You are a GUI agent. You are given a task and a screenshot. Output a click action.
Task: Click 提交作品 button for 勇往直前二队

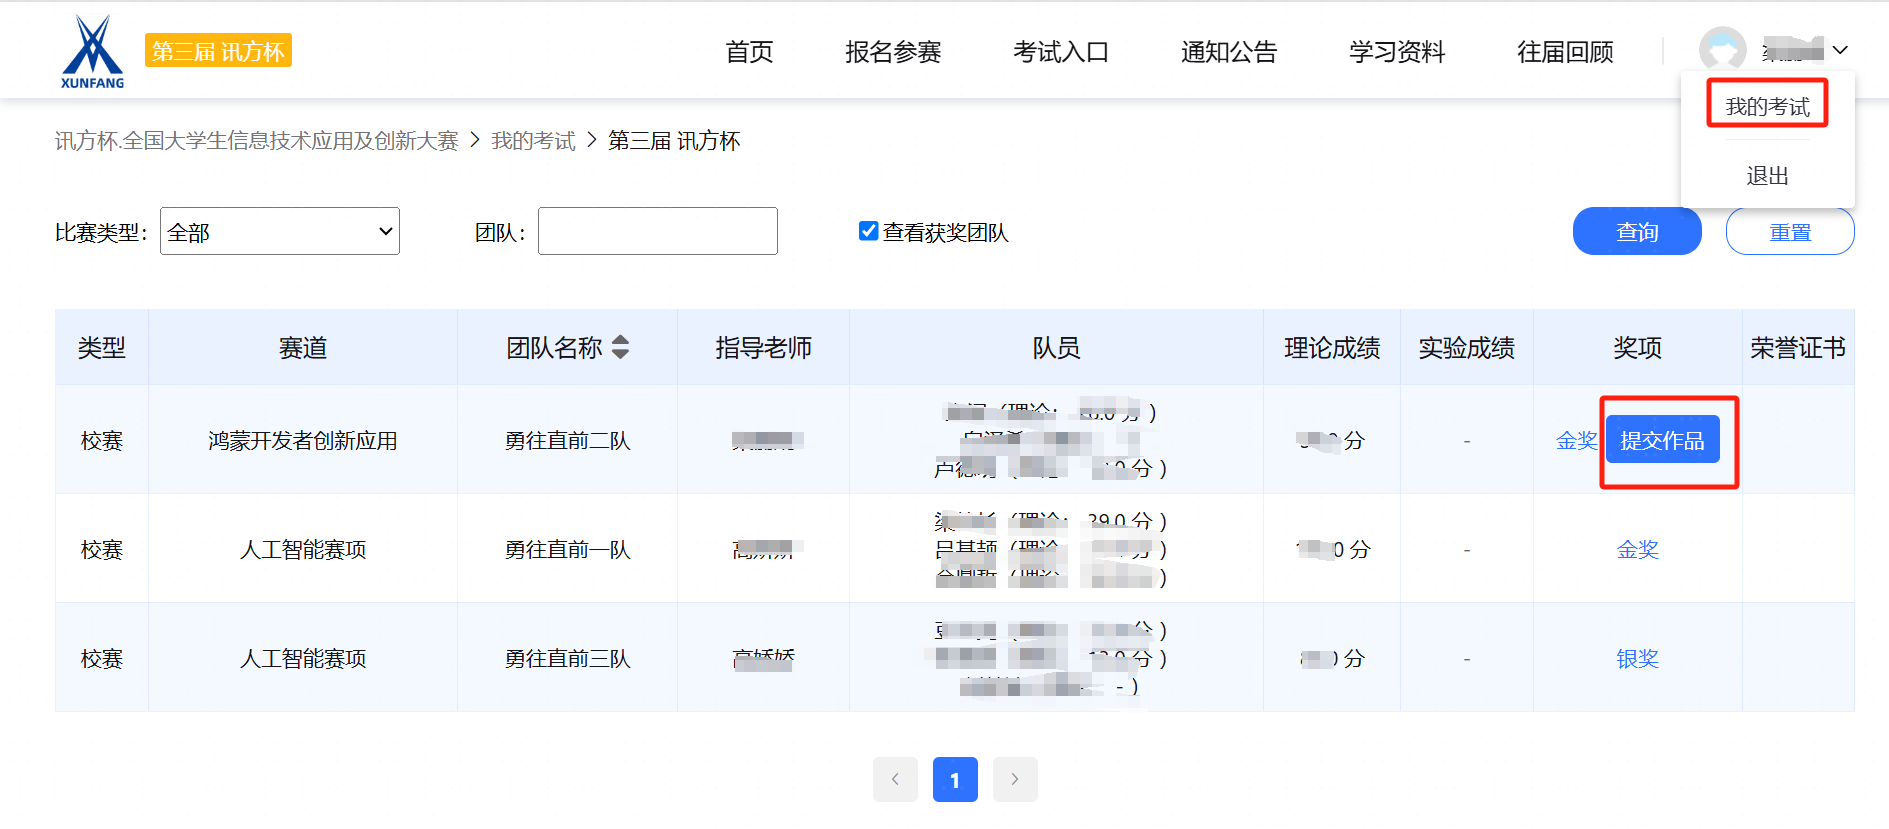click(1662, 440)
